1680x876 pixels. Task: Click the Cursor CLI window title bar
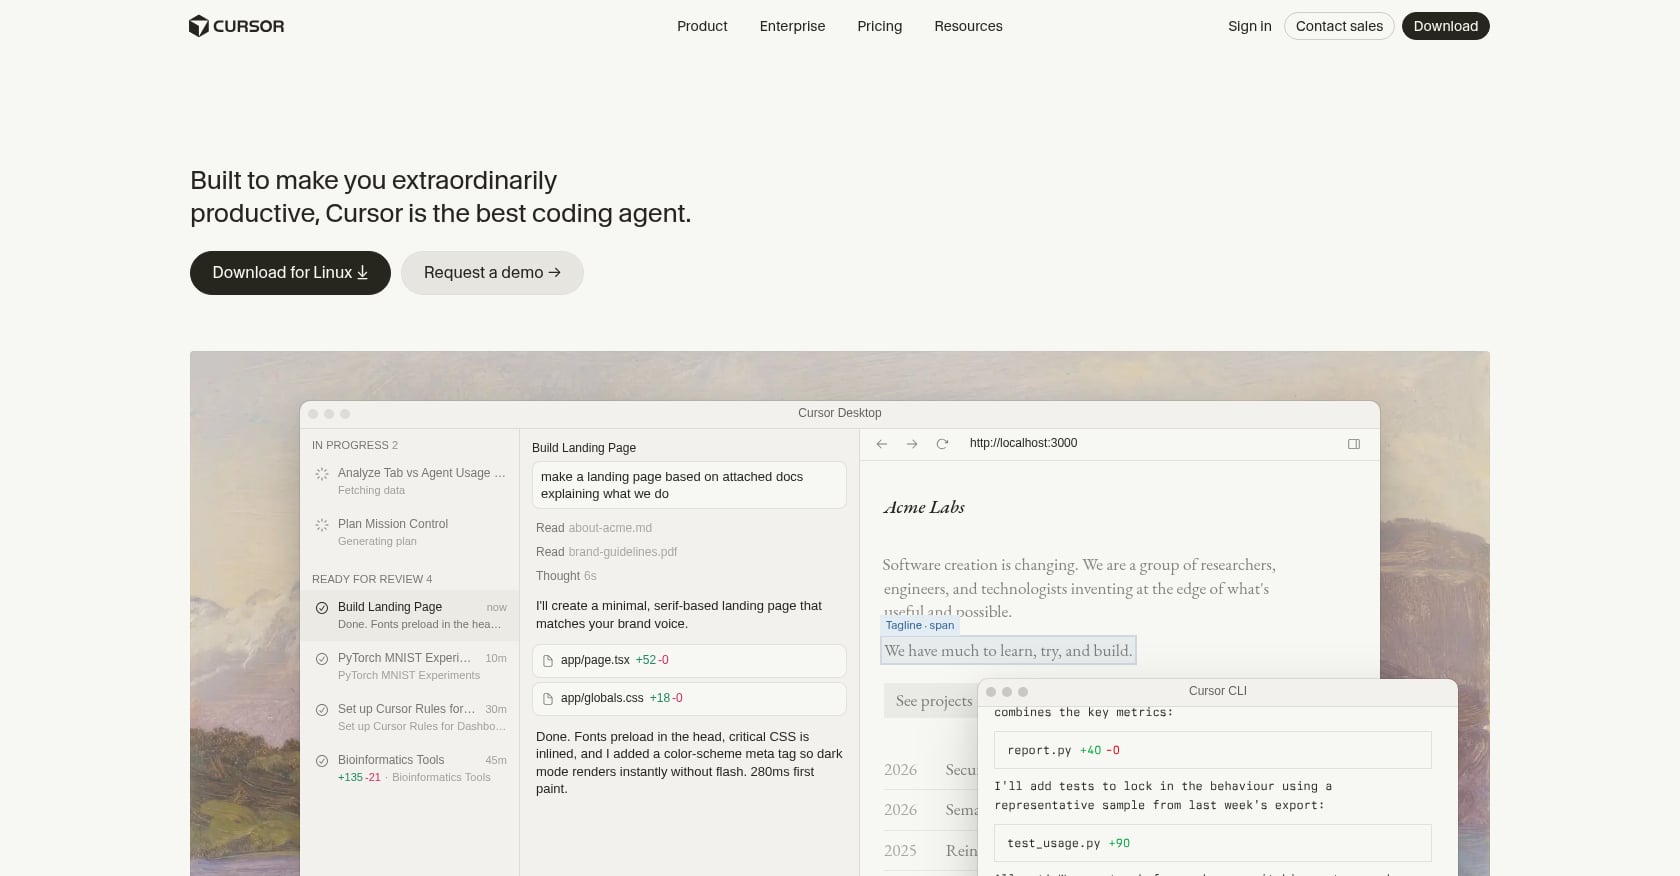tap(1217, 691)
